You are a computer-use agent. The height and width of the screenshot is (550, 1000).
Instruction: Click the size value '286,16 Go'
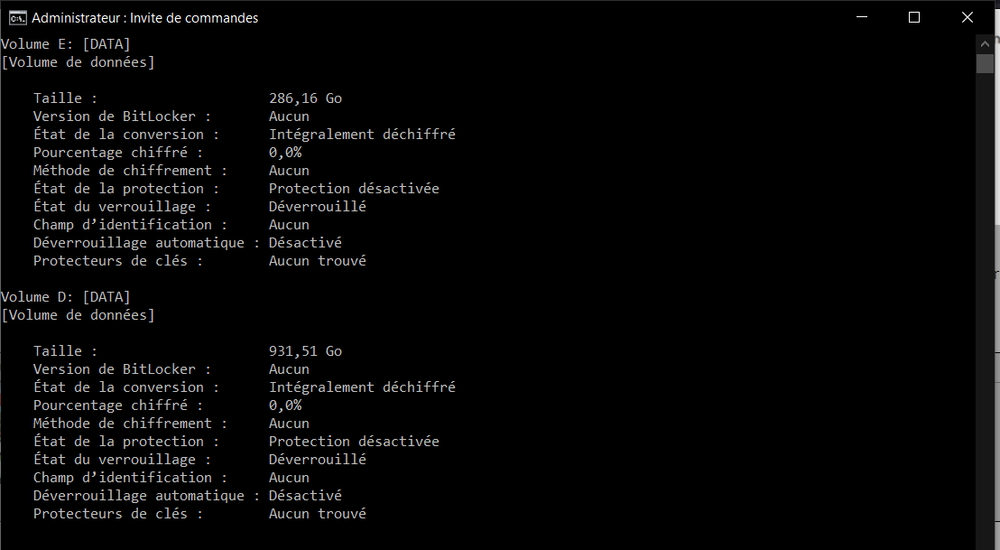coord(305,98)
